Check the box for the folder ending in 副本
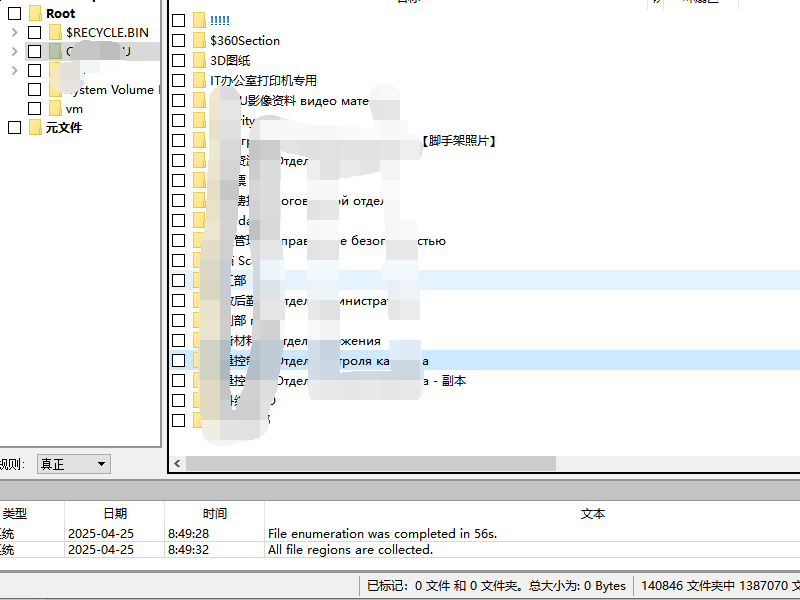This screenshot has height=600, width=800. (179, 381)
